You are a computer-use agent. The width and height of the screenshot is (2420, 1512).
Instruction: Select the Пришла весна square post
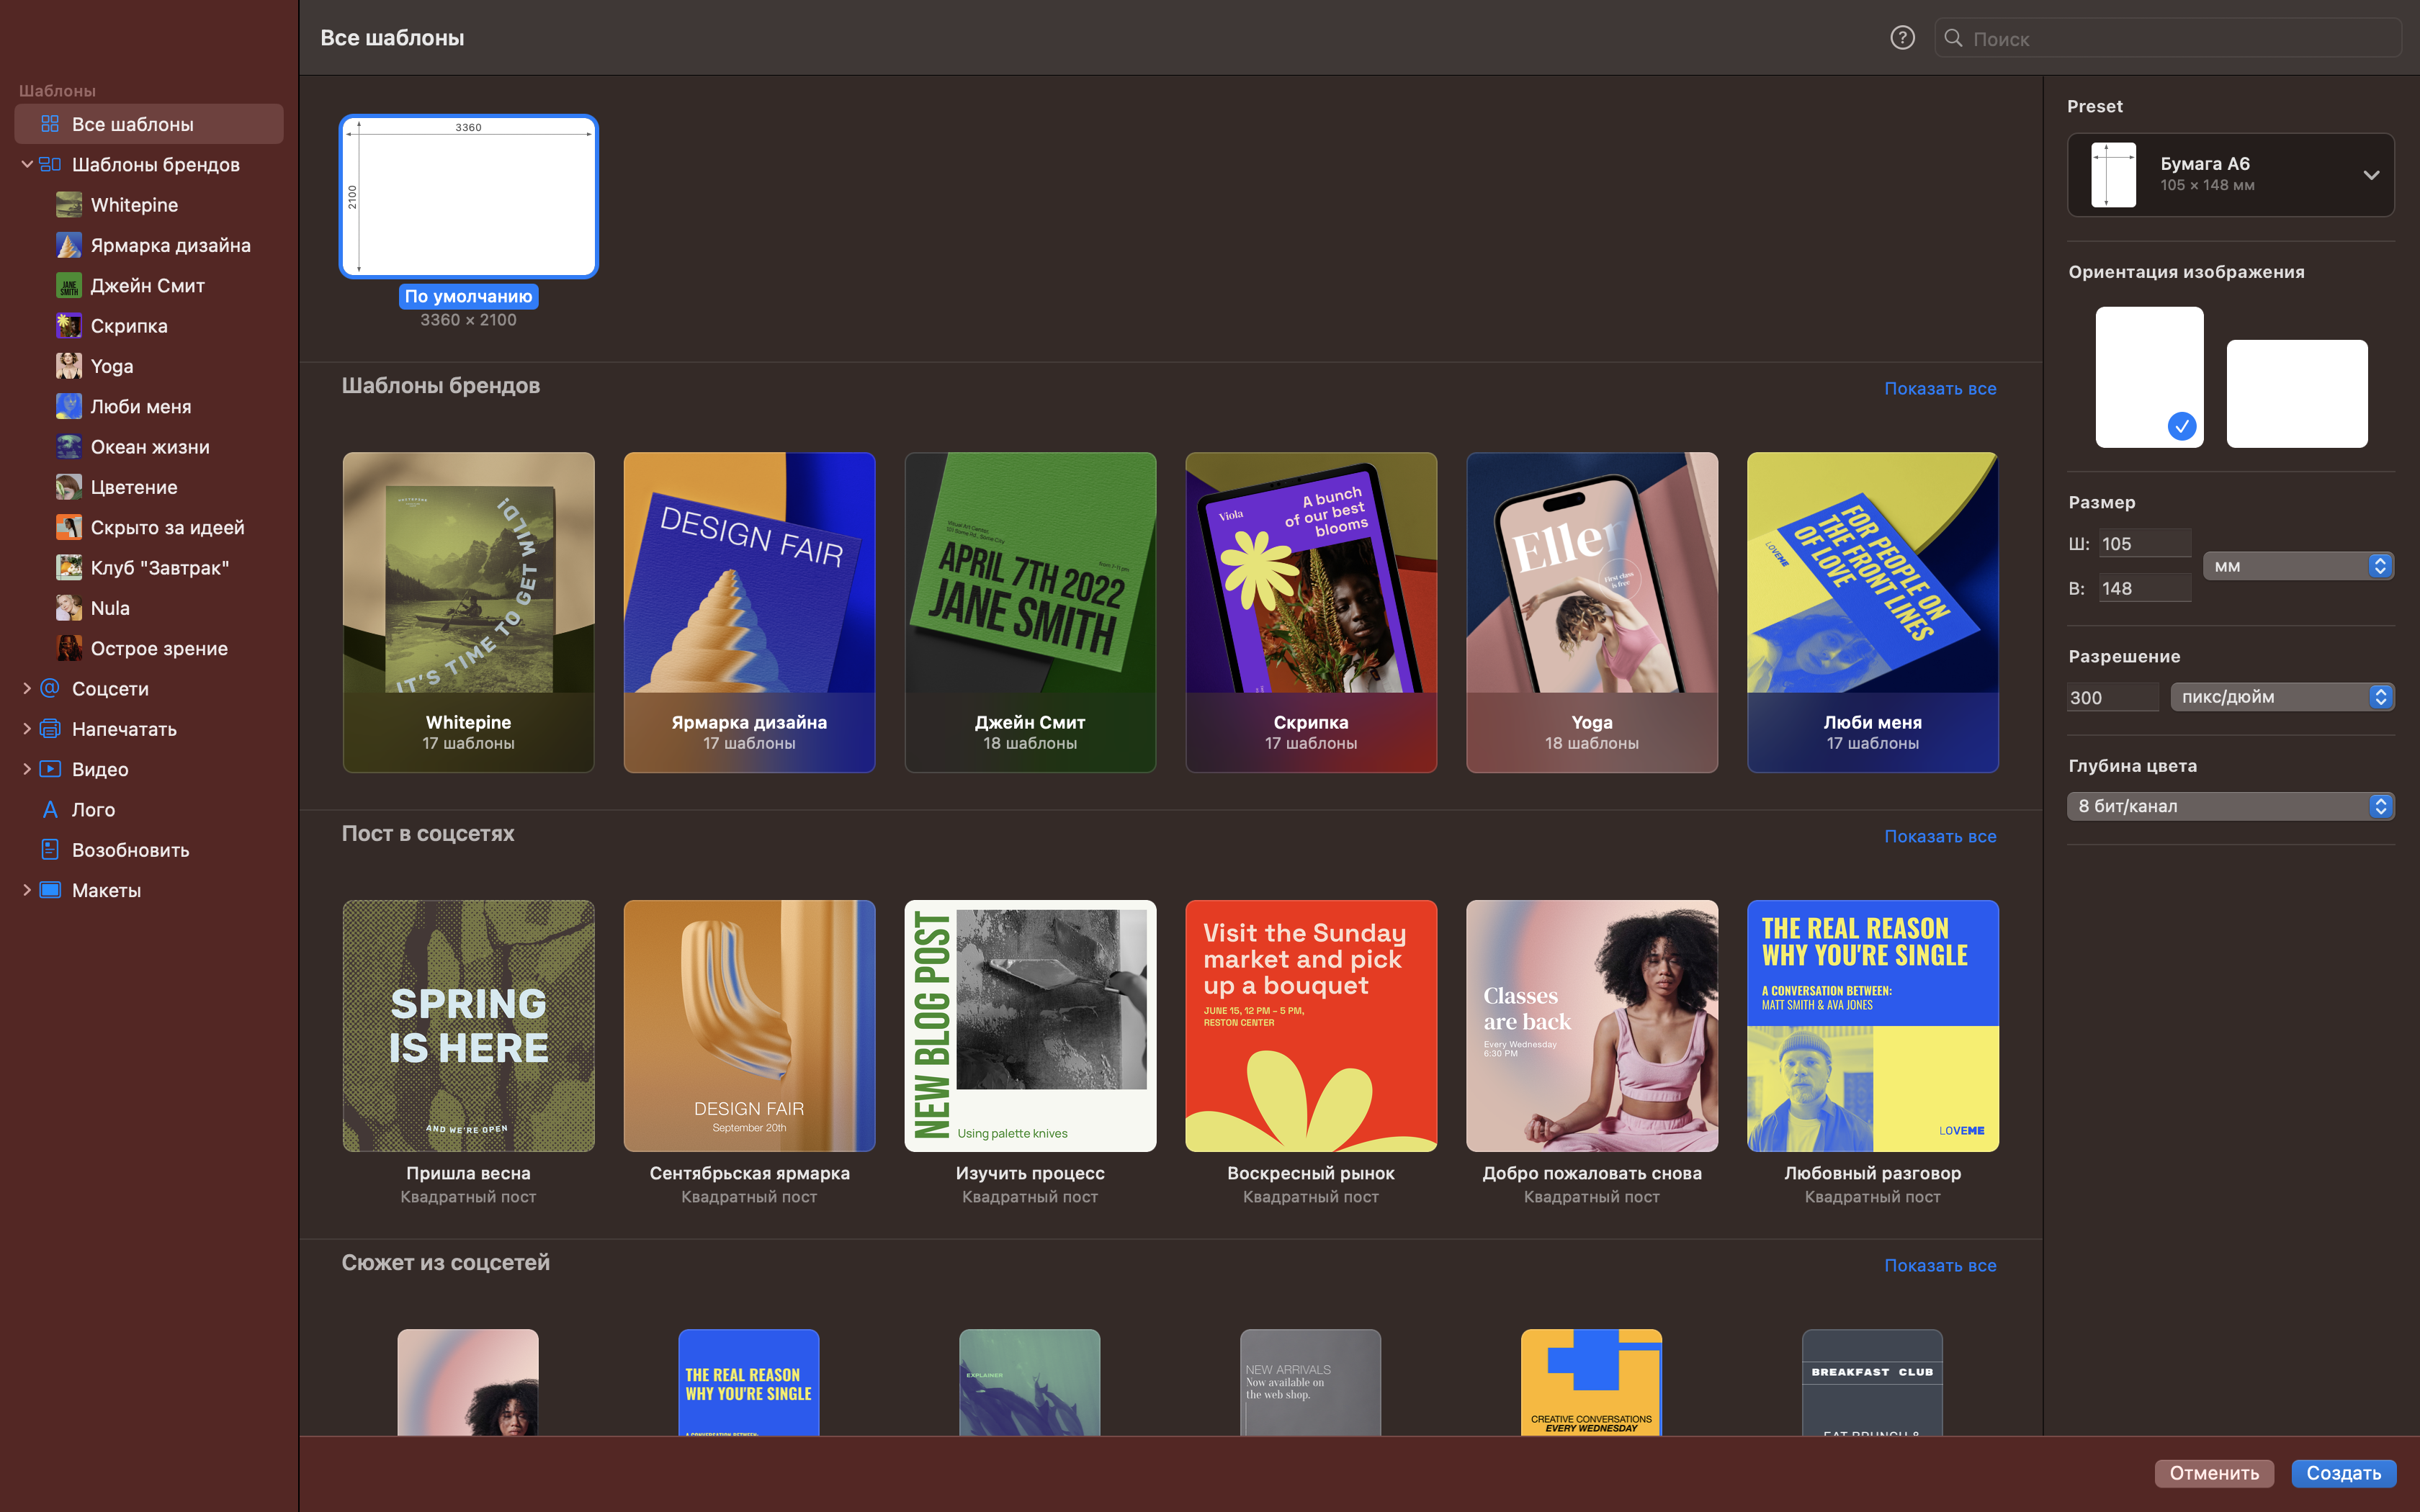point(468,1025)
